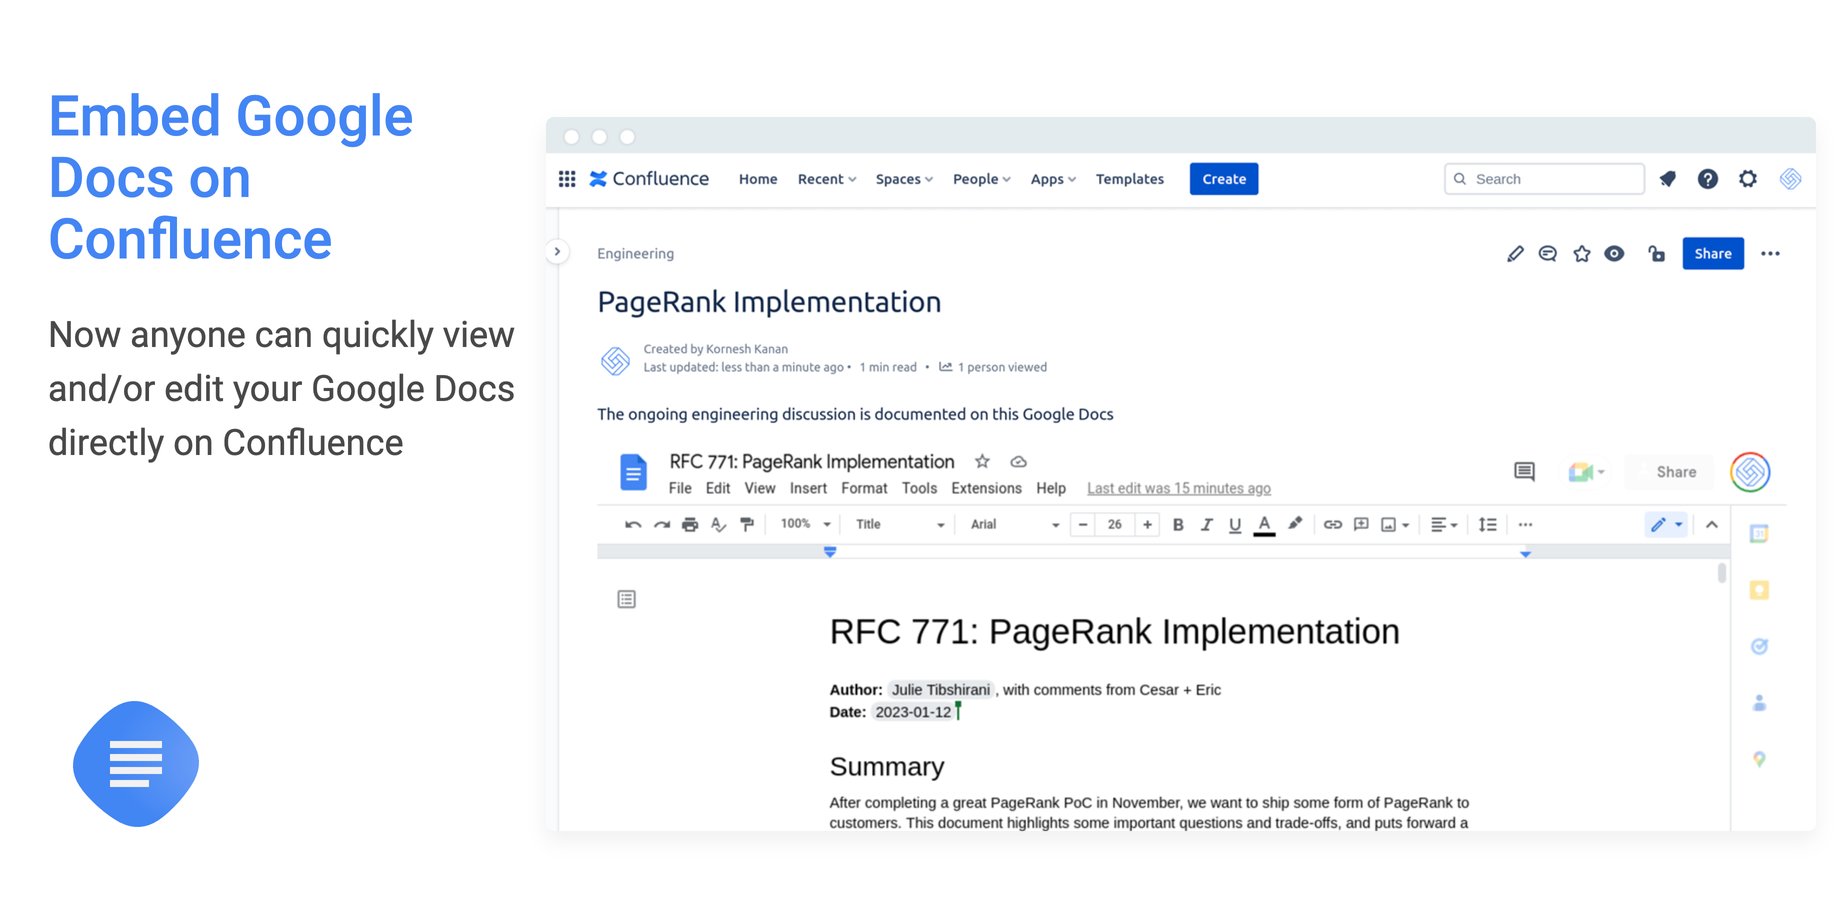
Task: Click the Confluence Create button
Action: point(1224,179)
